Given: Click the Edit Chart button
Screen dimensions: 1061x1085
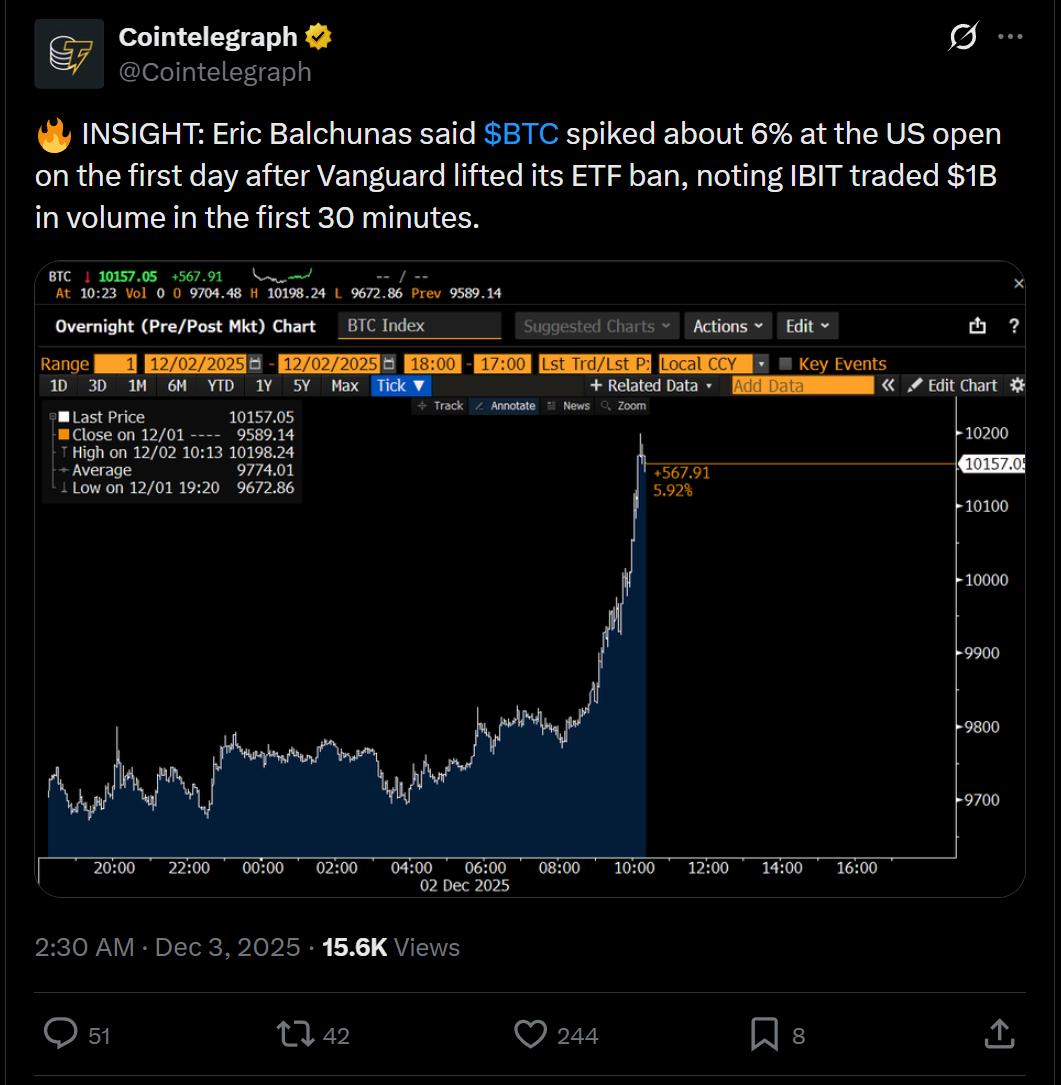Looking at the screenshot, I should (952, 385).
